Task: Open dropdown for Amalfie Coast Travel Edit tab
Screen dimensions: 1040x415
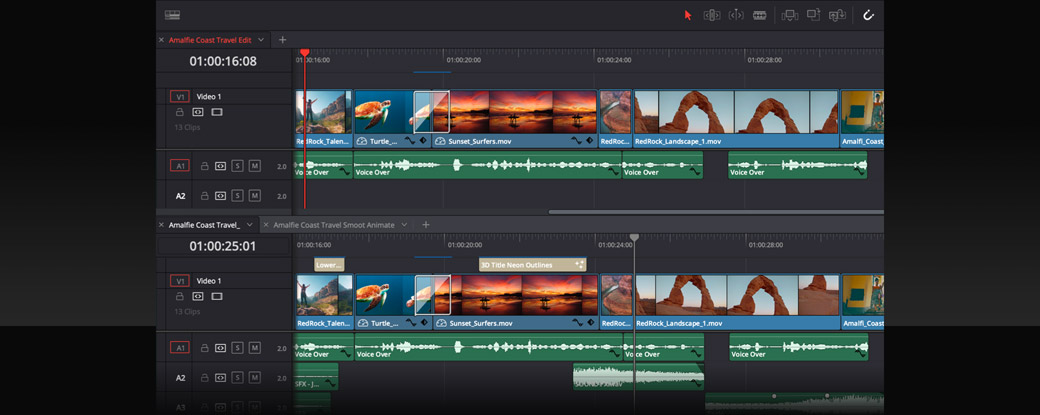Action: click(x=261, y=40)
